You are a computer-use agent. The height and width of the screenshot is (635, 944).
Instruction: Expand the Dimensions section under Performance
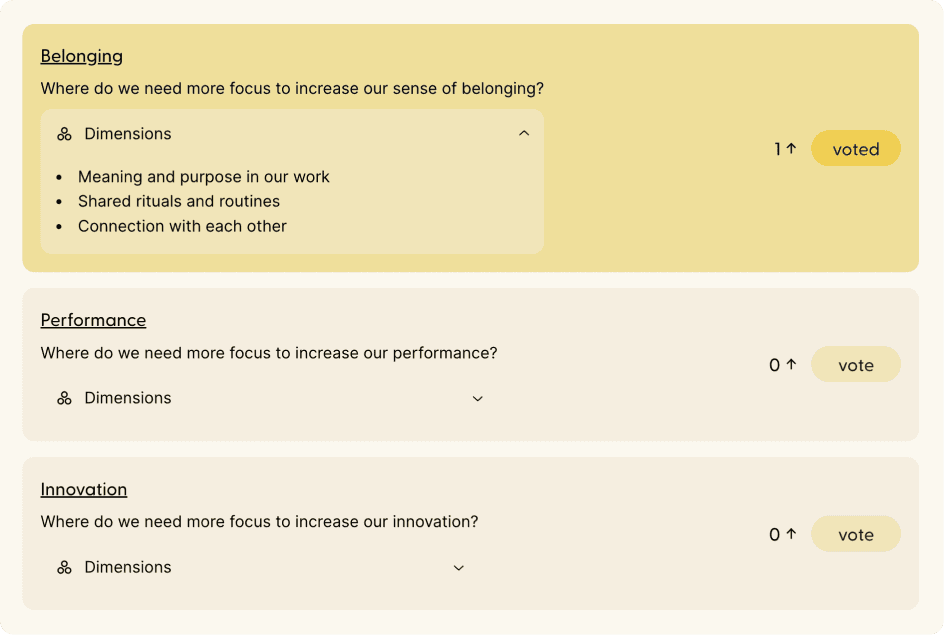point(477,398)
